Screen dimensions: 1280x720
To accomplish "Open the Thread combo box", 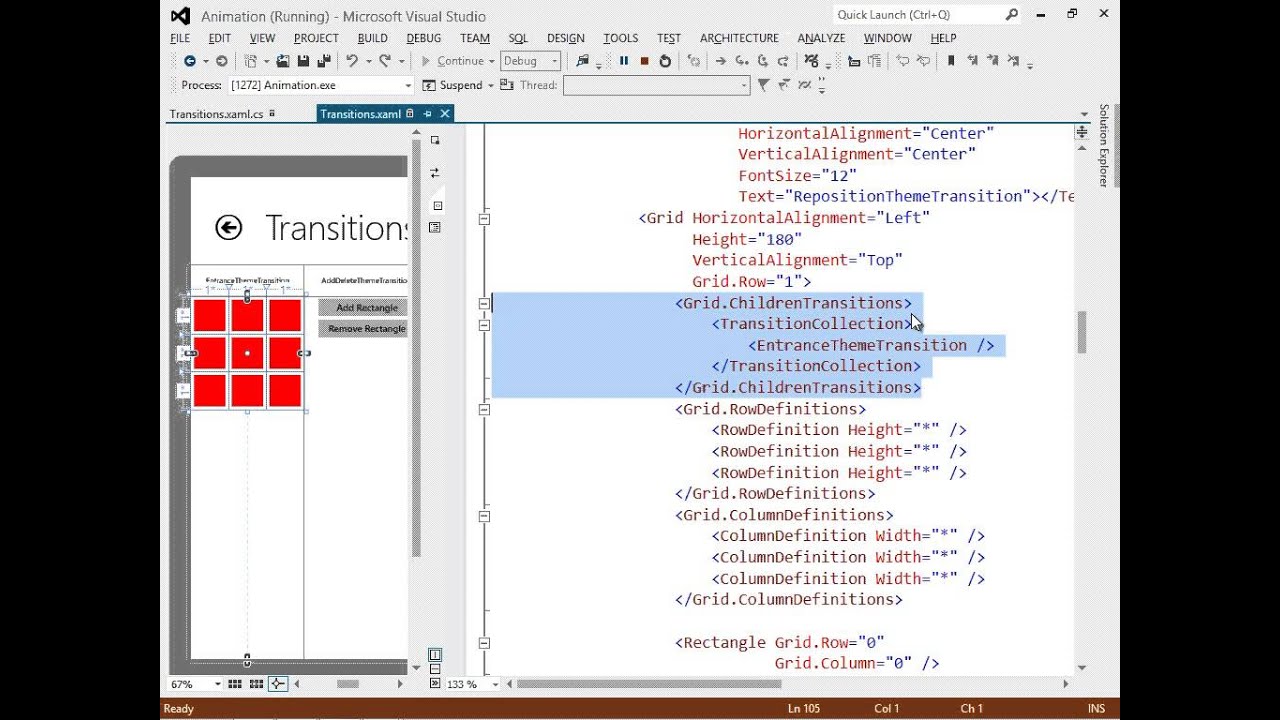I will [656, 85].
